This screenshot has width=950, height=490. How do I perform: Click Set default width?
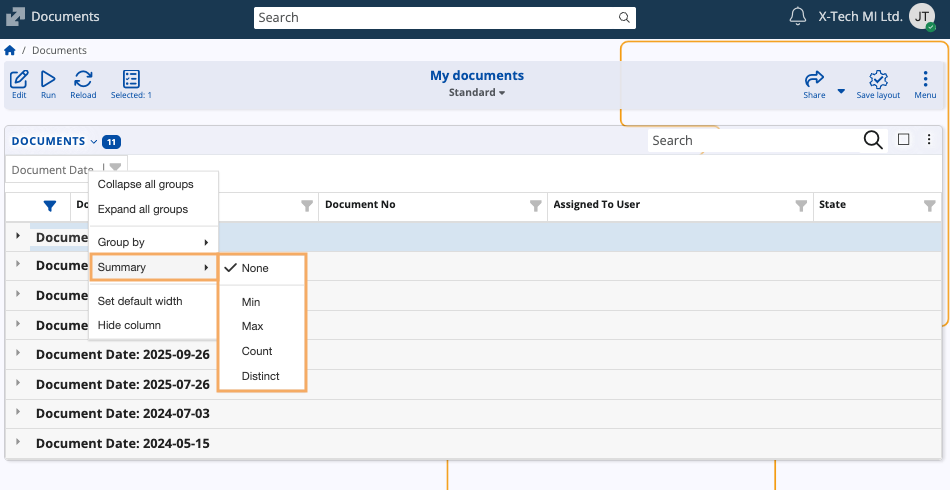(140, 301)
